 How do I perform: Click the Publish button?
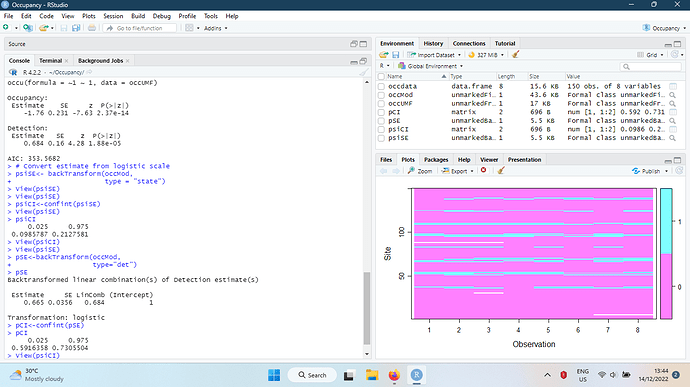(x=646, y=171)
